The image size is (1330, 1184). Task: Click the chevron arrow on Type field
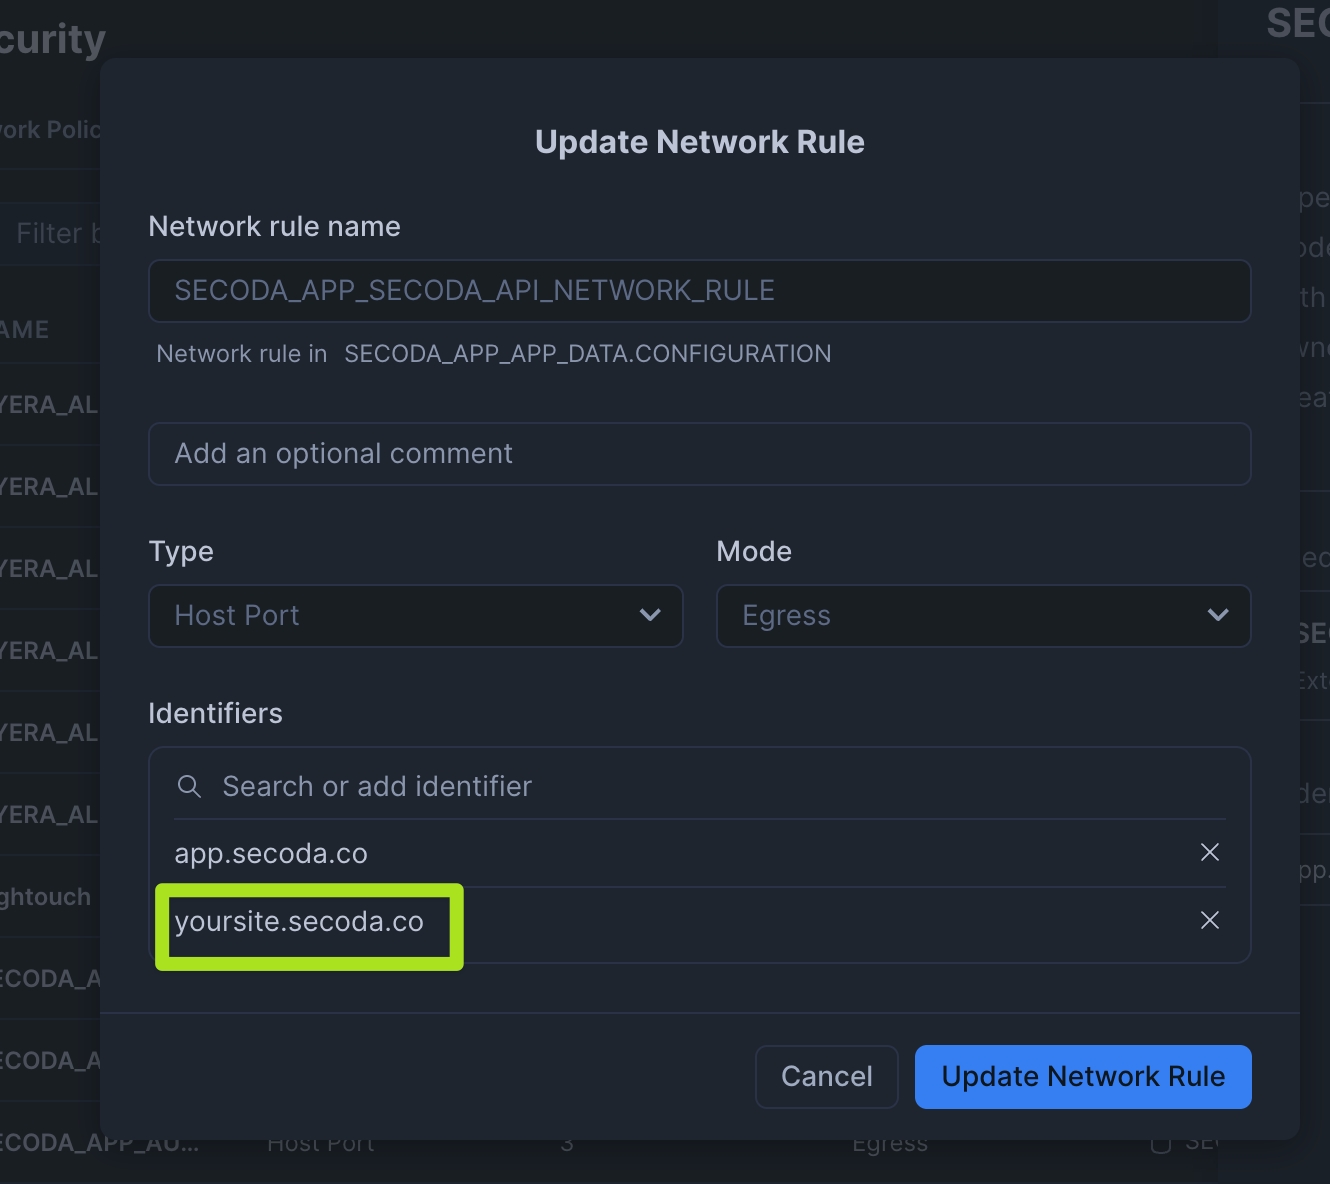coord(650,615)
